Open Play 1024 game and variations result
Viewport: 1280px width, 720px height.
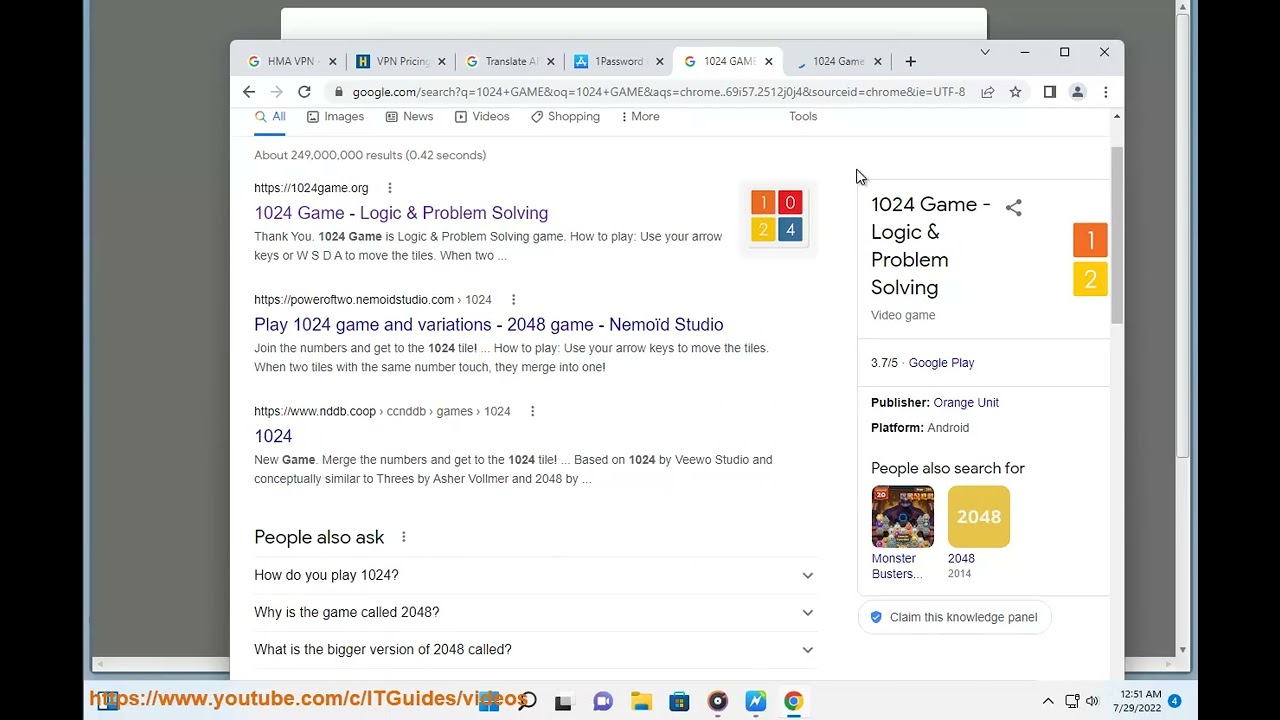point(488,325)
